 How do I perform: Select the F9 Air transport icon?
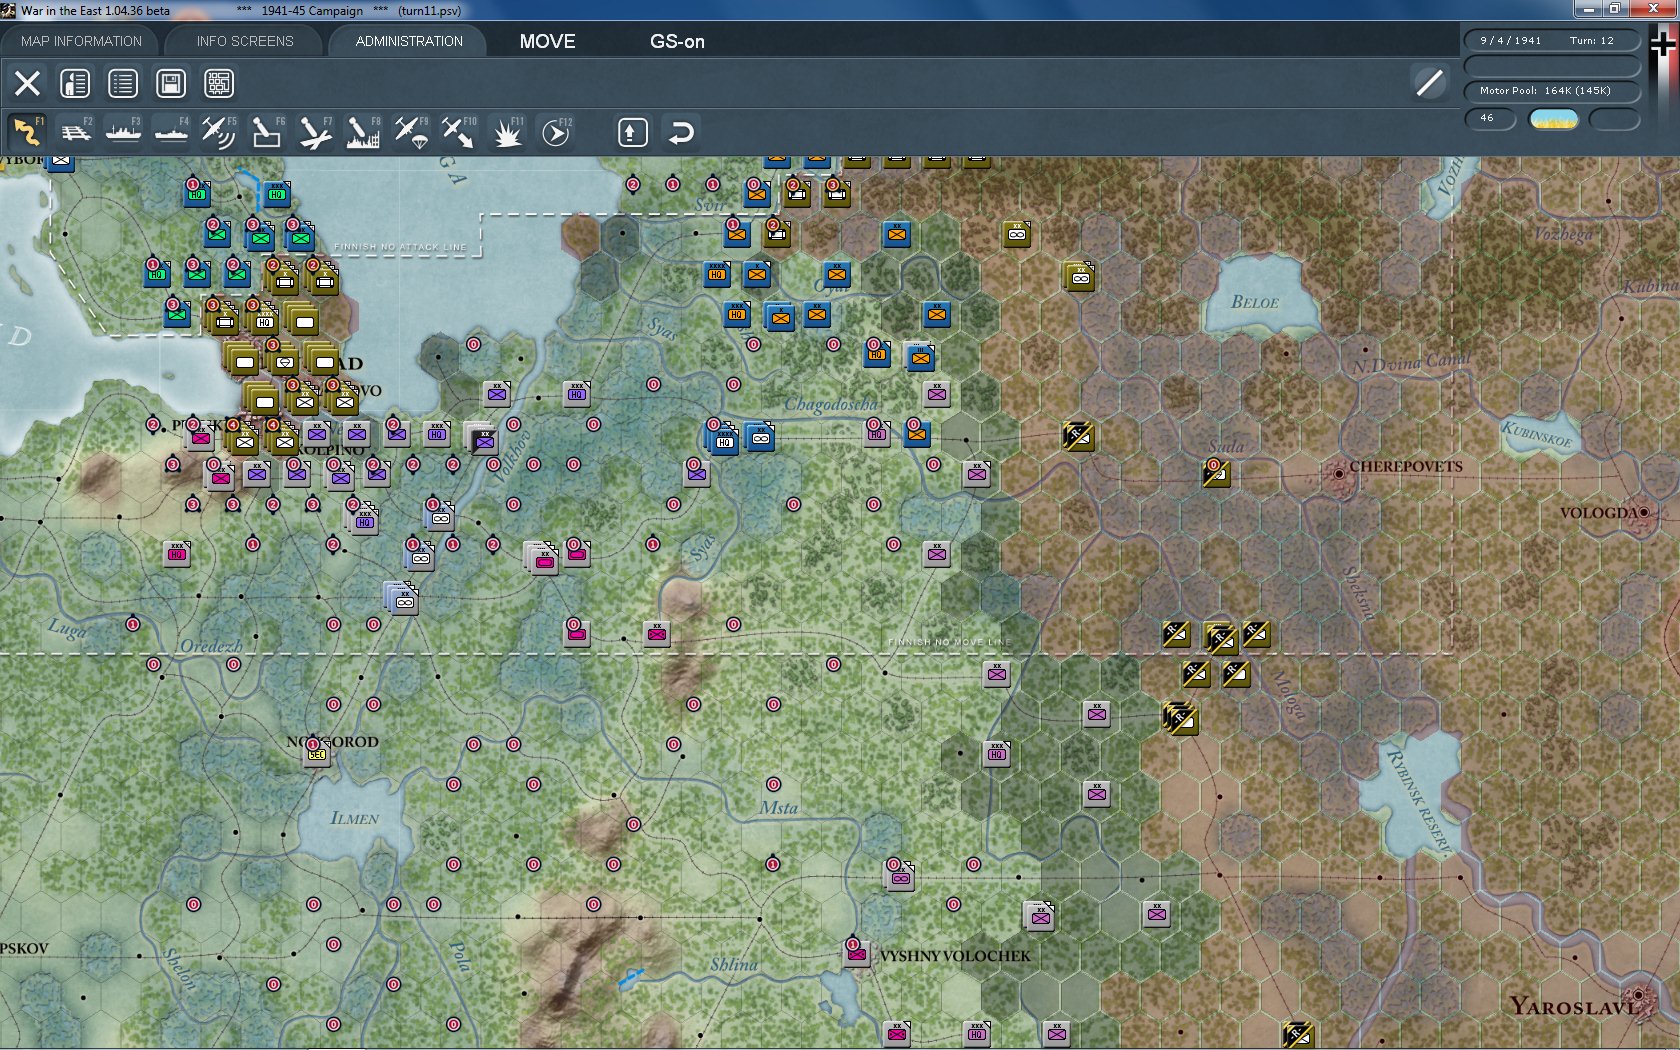tap(411, 132)
